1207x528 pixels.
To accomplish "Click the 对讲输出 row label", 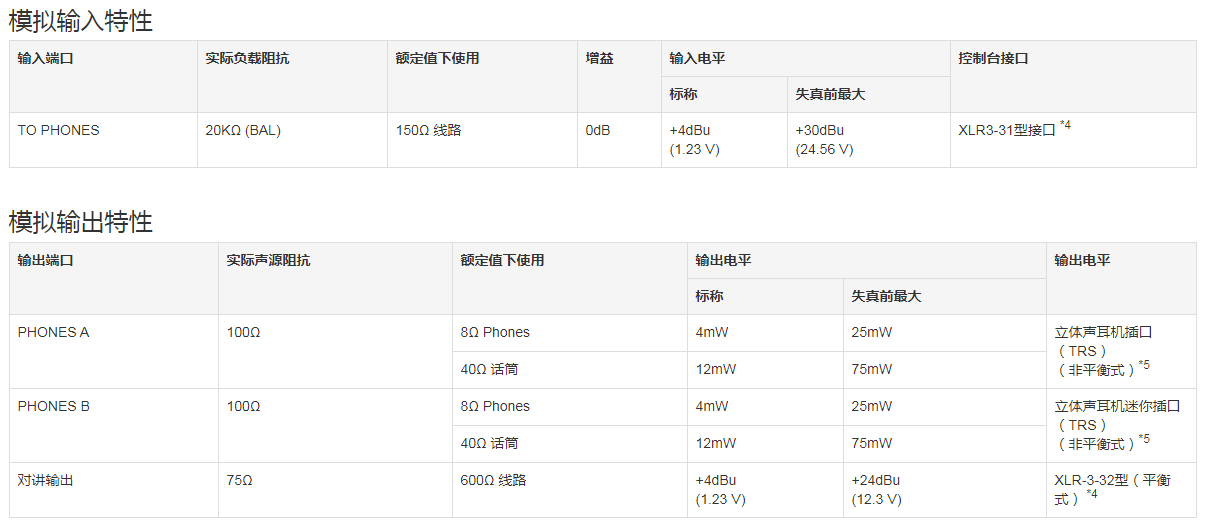I will (45, 480).
